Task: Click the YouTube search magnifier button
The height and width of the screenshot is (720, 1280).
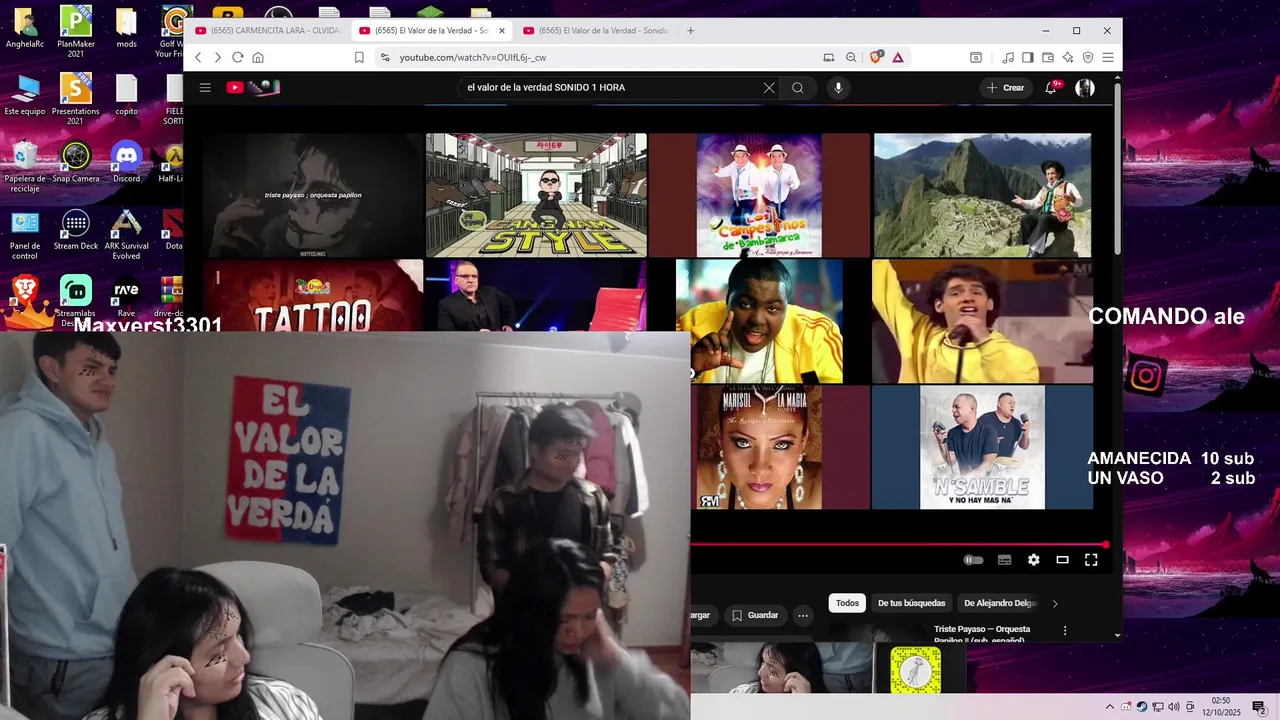Action: [798, 88]
